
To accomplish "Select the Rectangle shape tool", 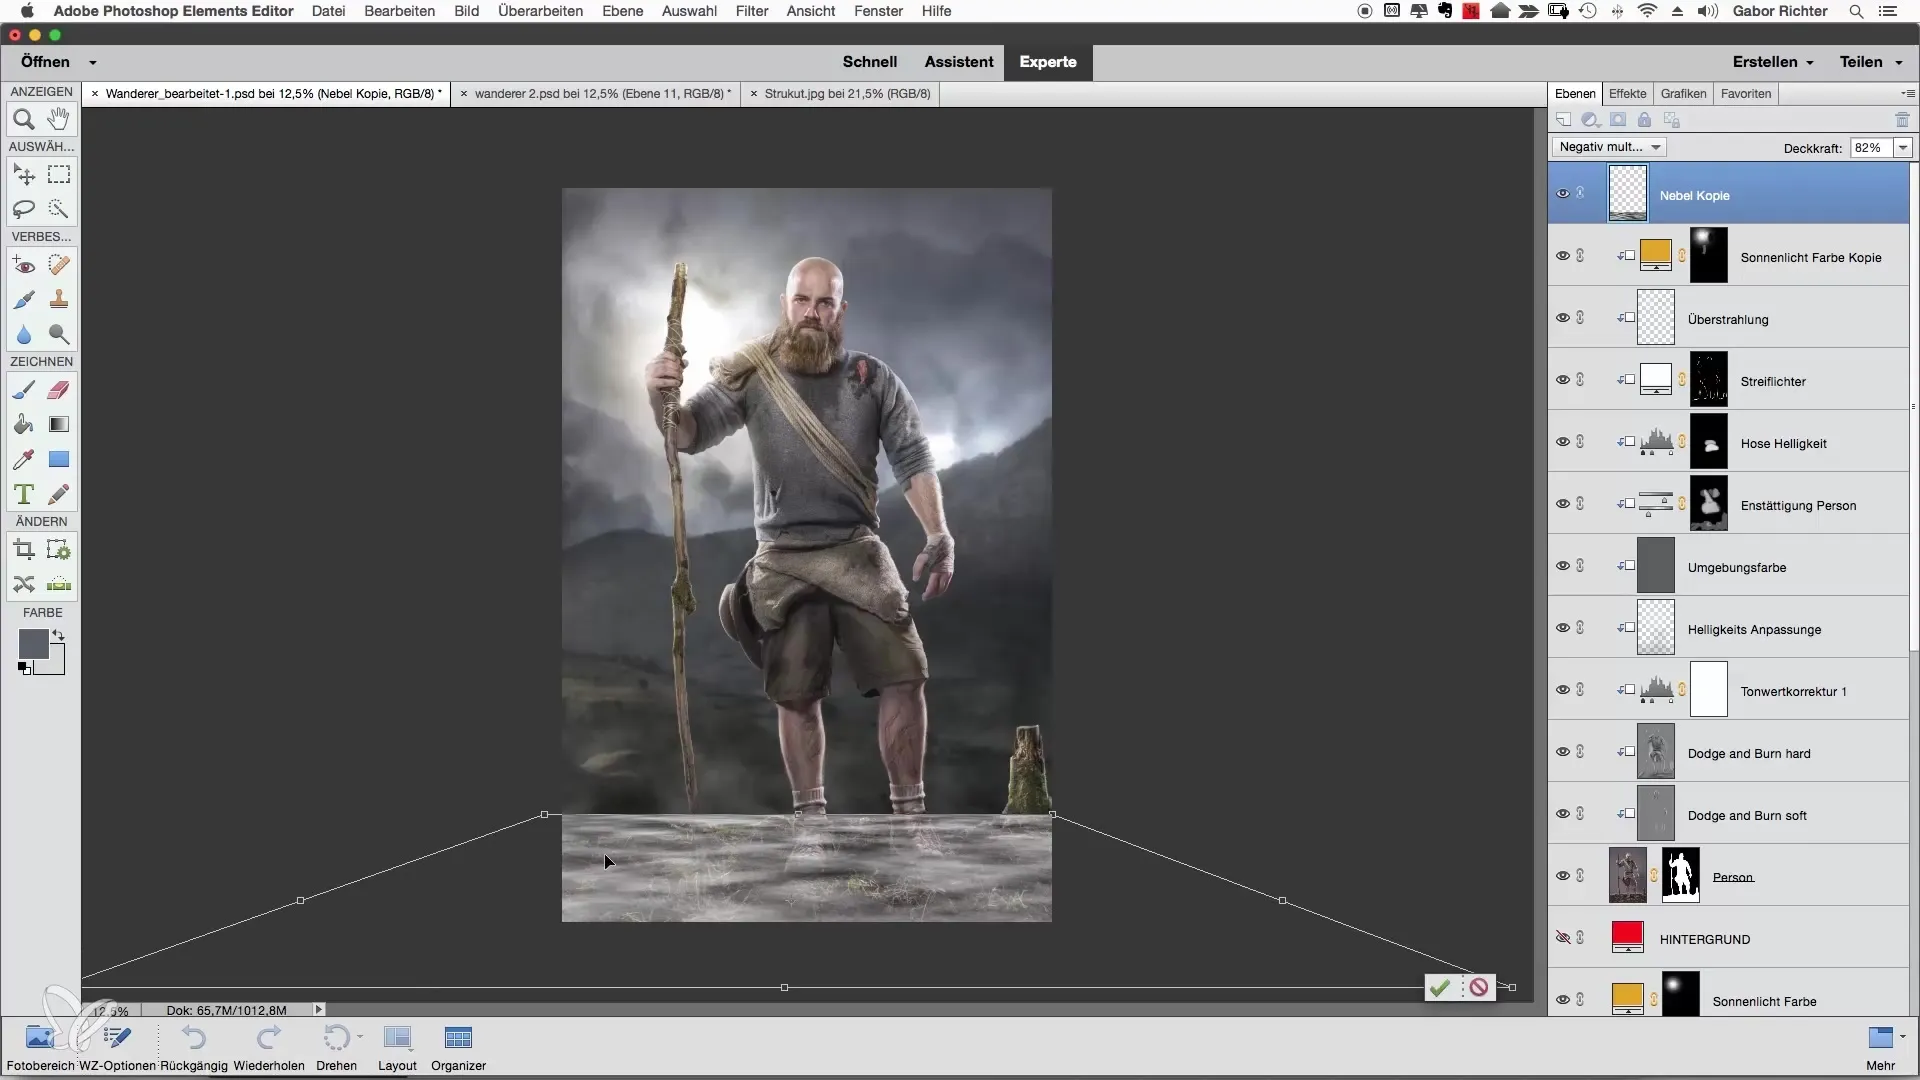I will pyautogui.click(x=59, y=459).
